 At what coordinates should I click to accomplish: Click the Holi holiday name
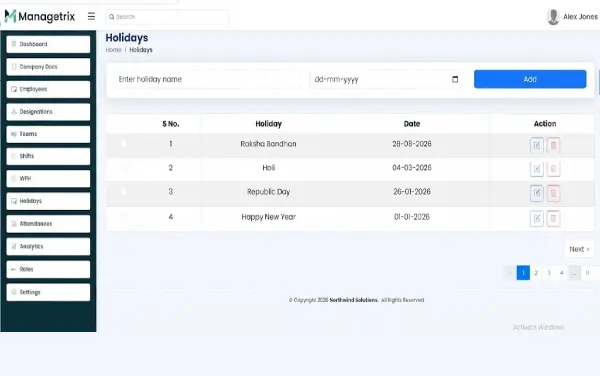click(x=269, y=168)
